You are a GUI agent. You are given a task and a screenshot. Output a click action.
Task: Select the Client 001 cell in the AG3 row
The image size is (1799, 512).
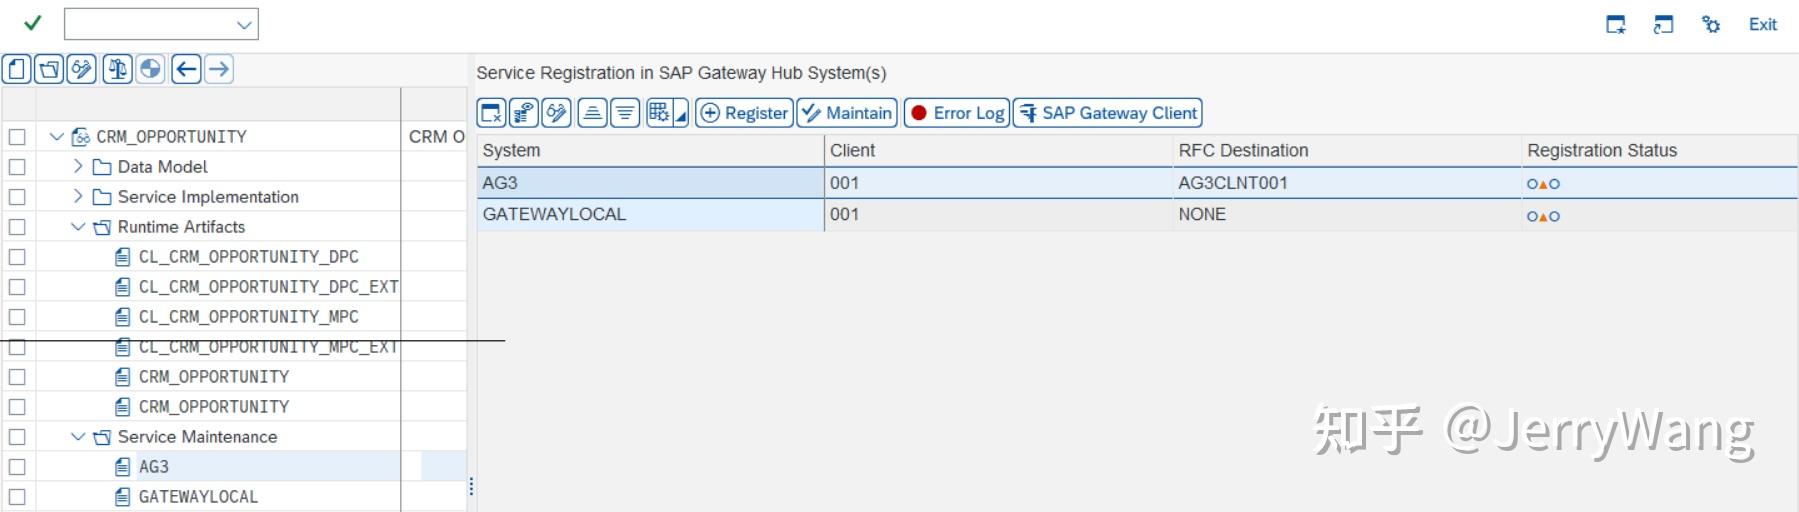999,183
